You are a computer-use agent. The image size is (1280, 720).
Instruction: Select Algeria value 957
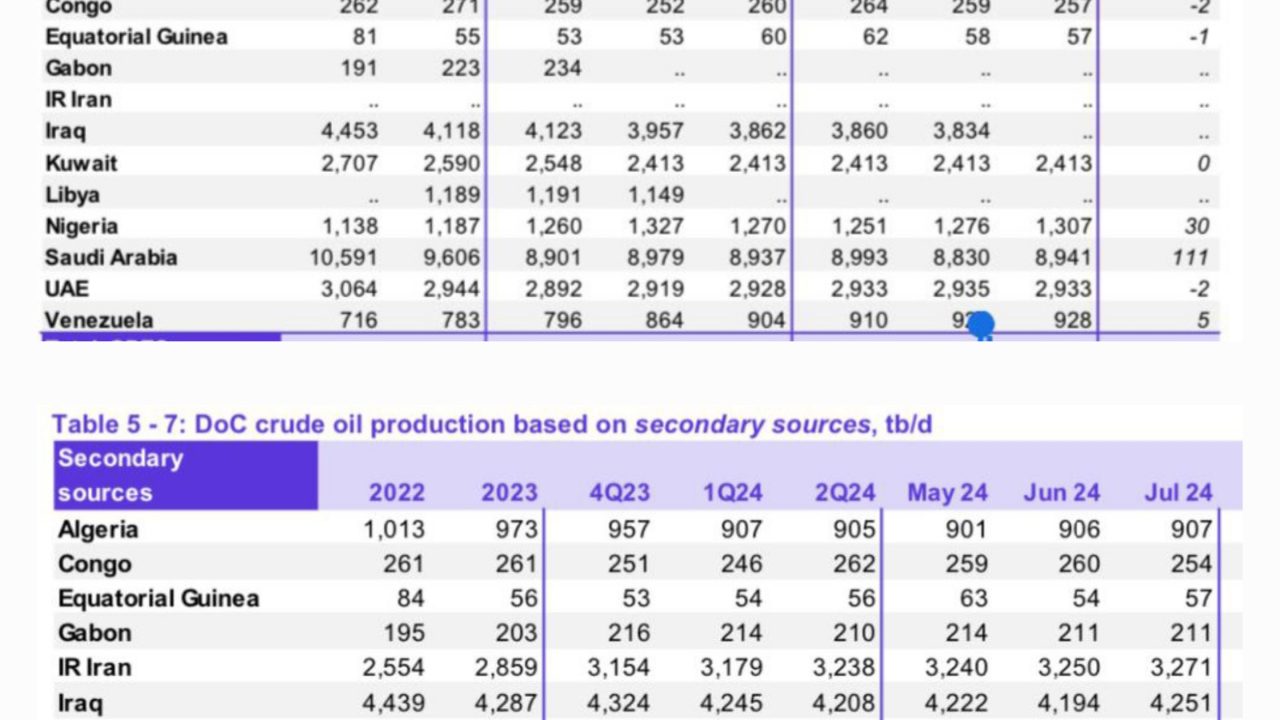point(629,529)
